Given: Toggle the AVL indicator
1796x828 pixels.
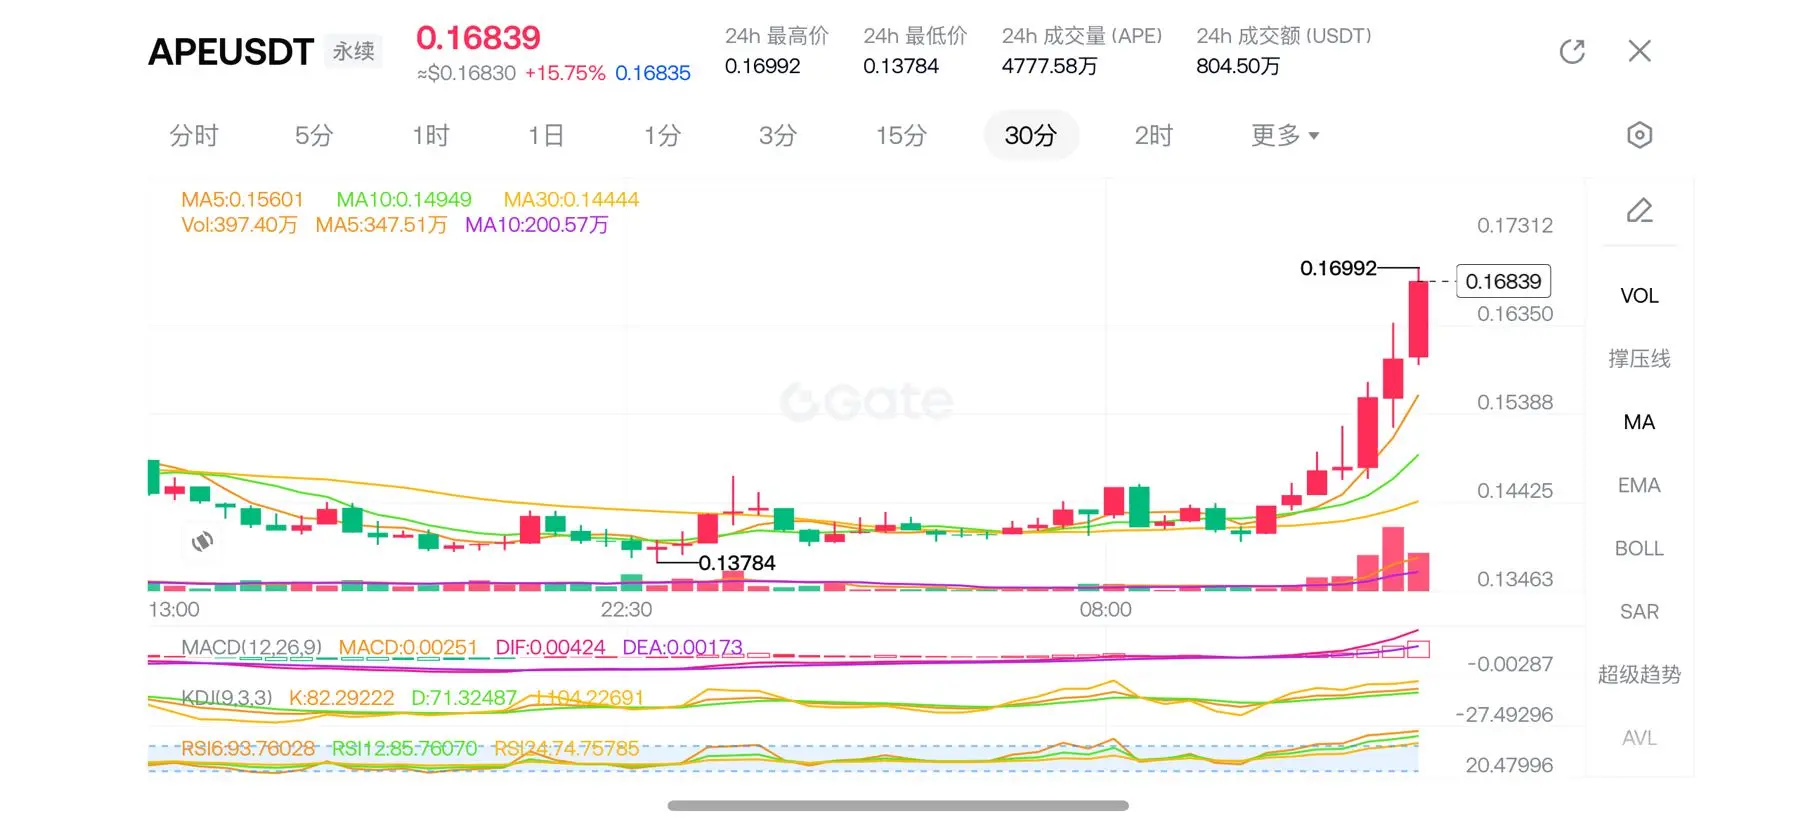Looking at the screenshot, I should tap(1639, 738).
